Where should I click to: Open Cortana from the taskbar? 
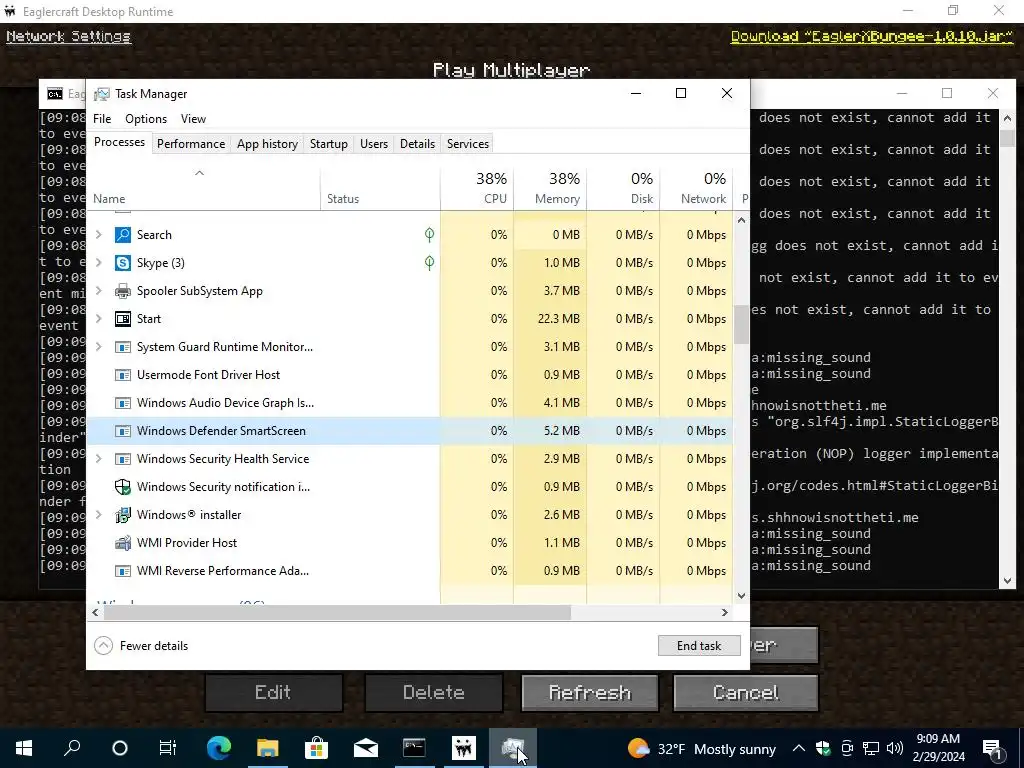[x=120, y=748]
